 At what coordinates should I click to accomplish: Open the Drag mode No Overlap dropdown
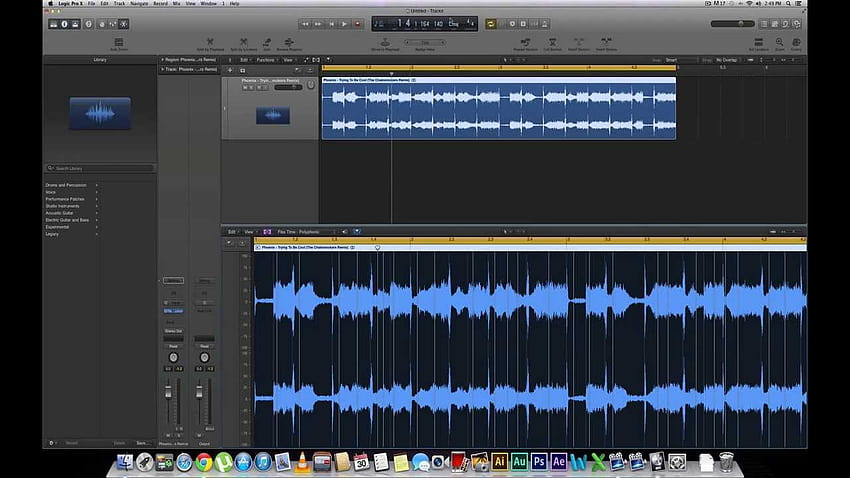729,60
